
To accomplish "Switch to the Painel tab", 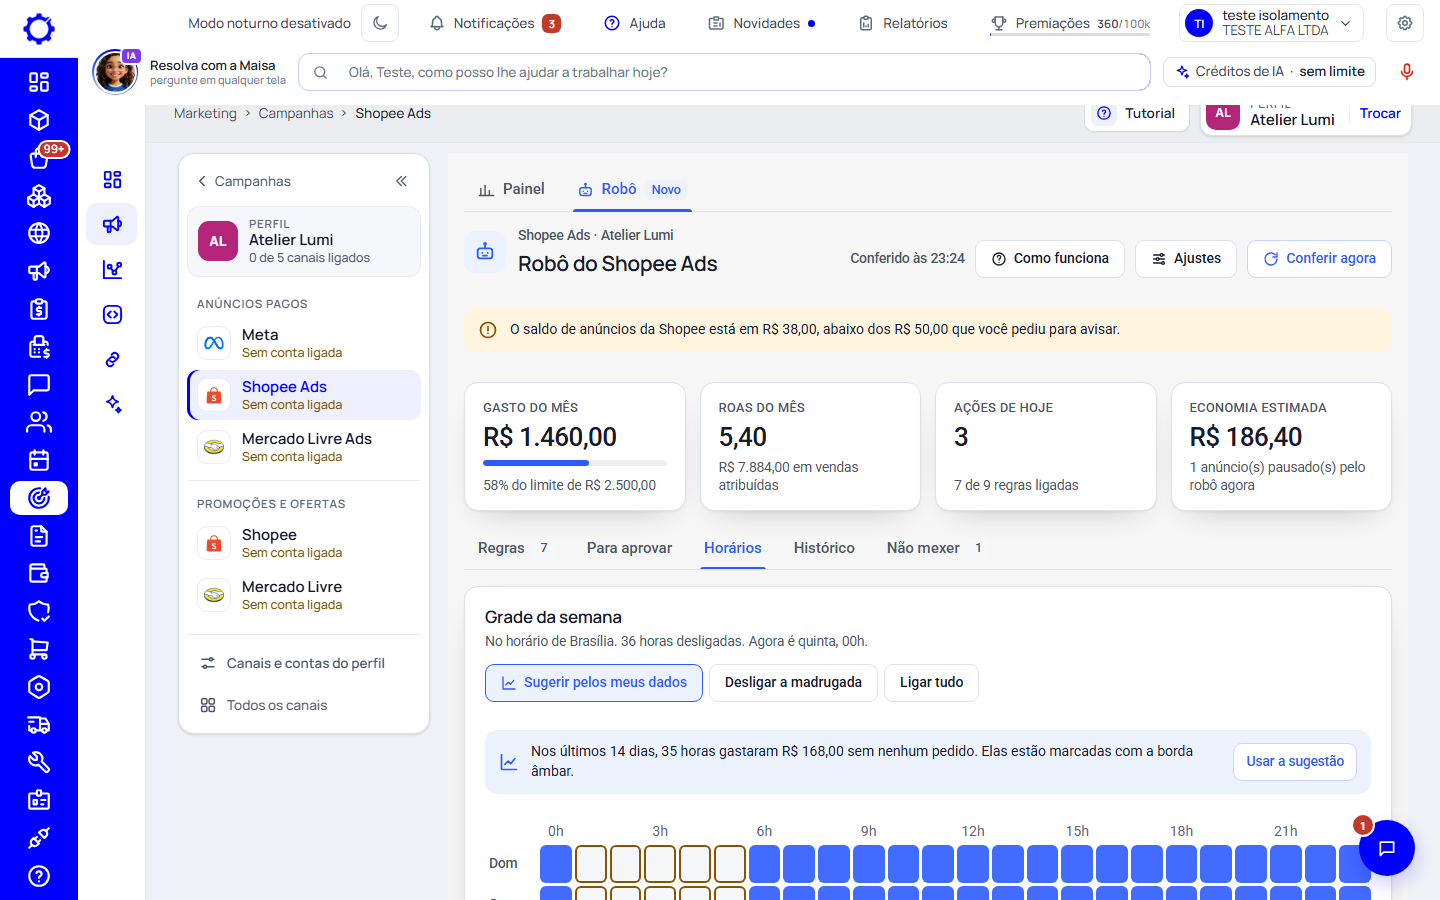I will pyautogui.click(x=511, y=189).
